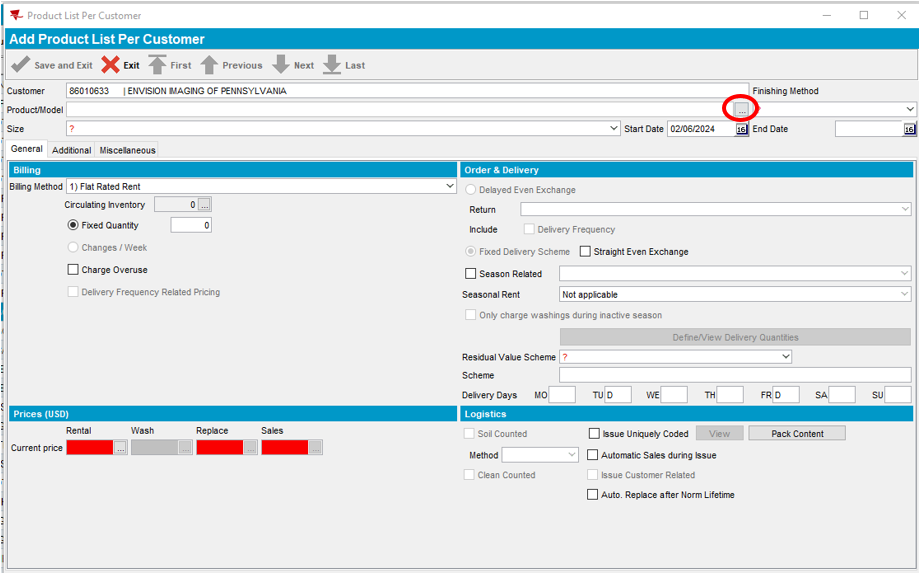Click the Pack Content button
Screen dimensions: 920x573
796,434
